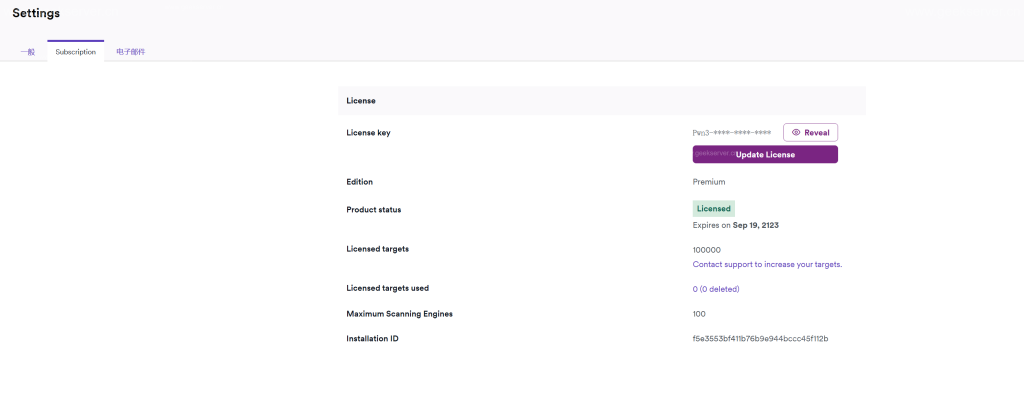1024x419 pixels.
Task: Click the Product status label
Action: pos(380,209)
